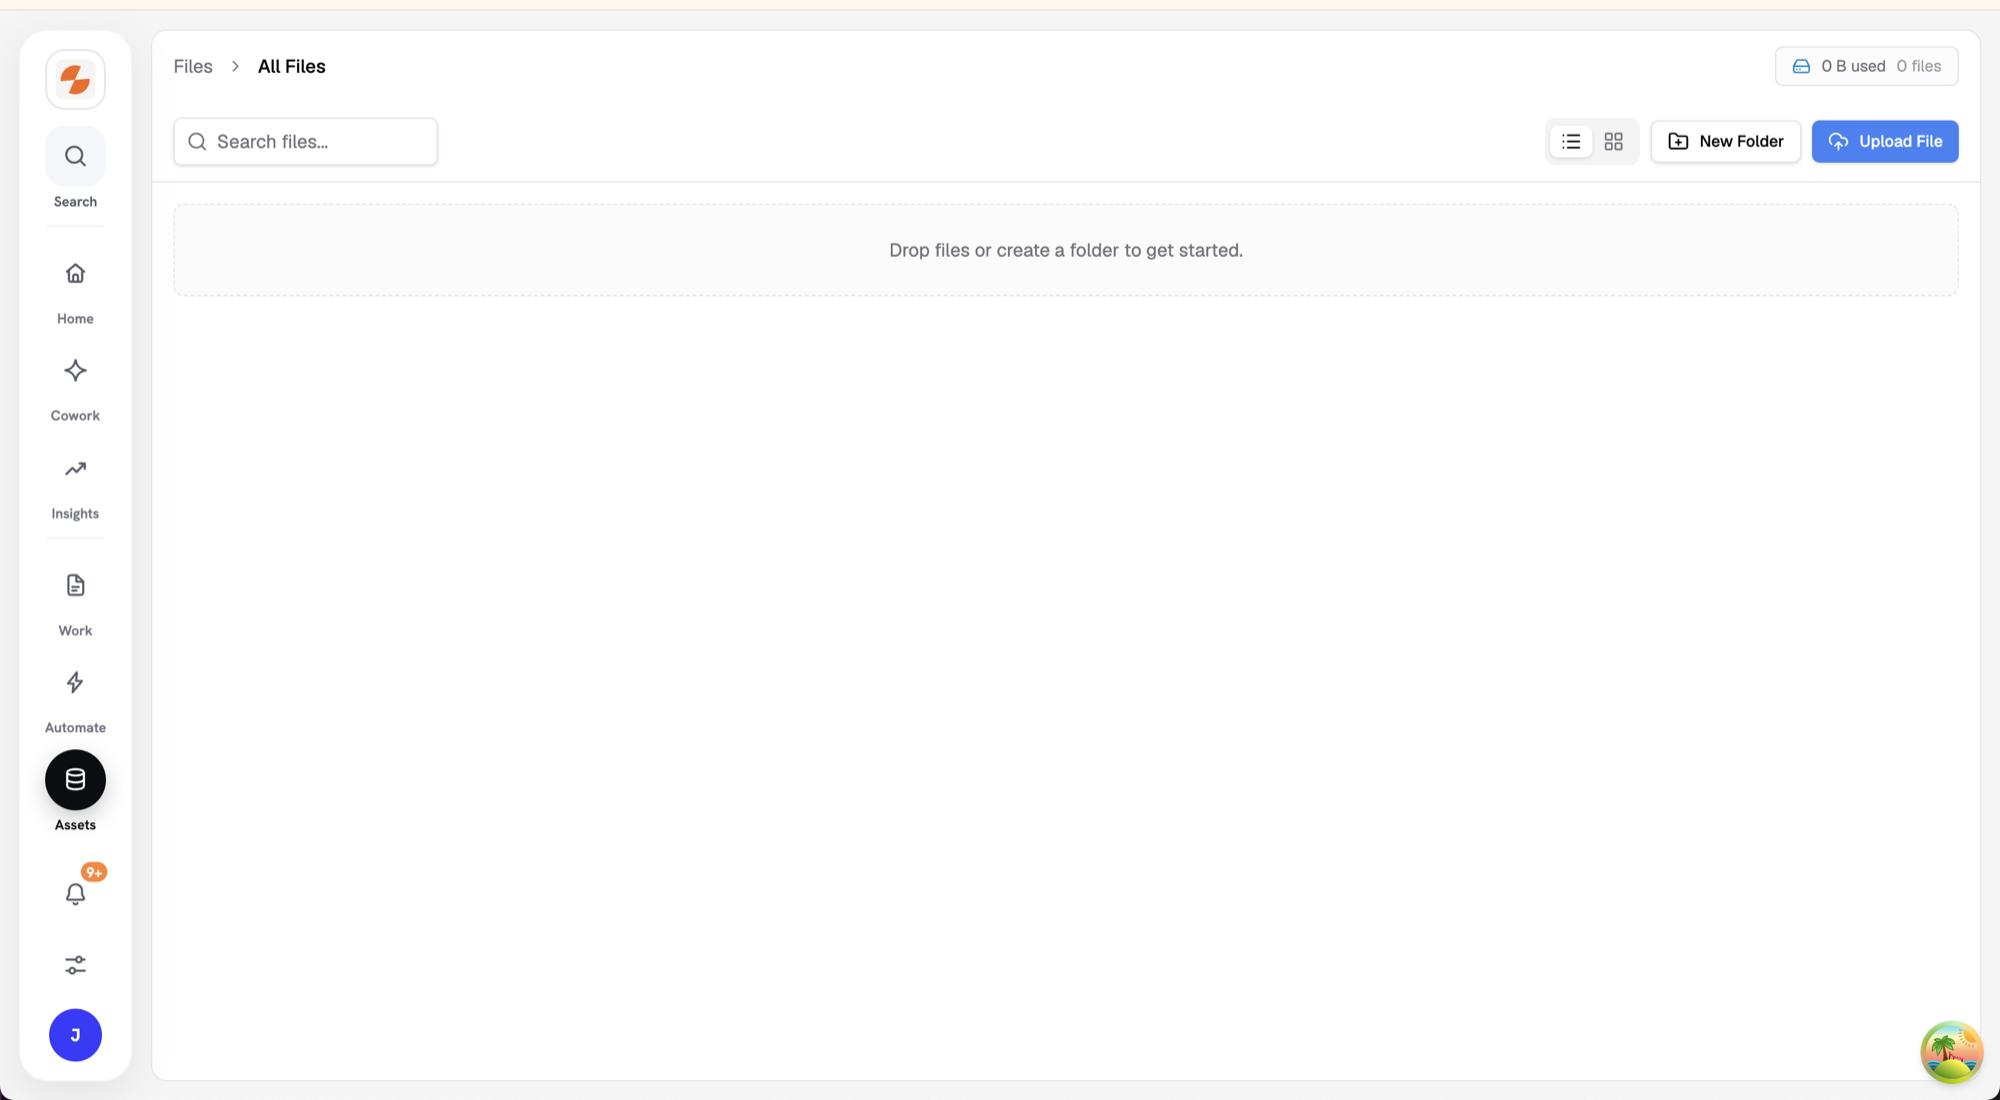Viewport: 2000px width, 1100px height.
Task: Click the Upload File button
Action: [x=1884, y=142]
